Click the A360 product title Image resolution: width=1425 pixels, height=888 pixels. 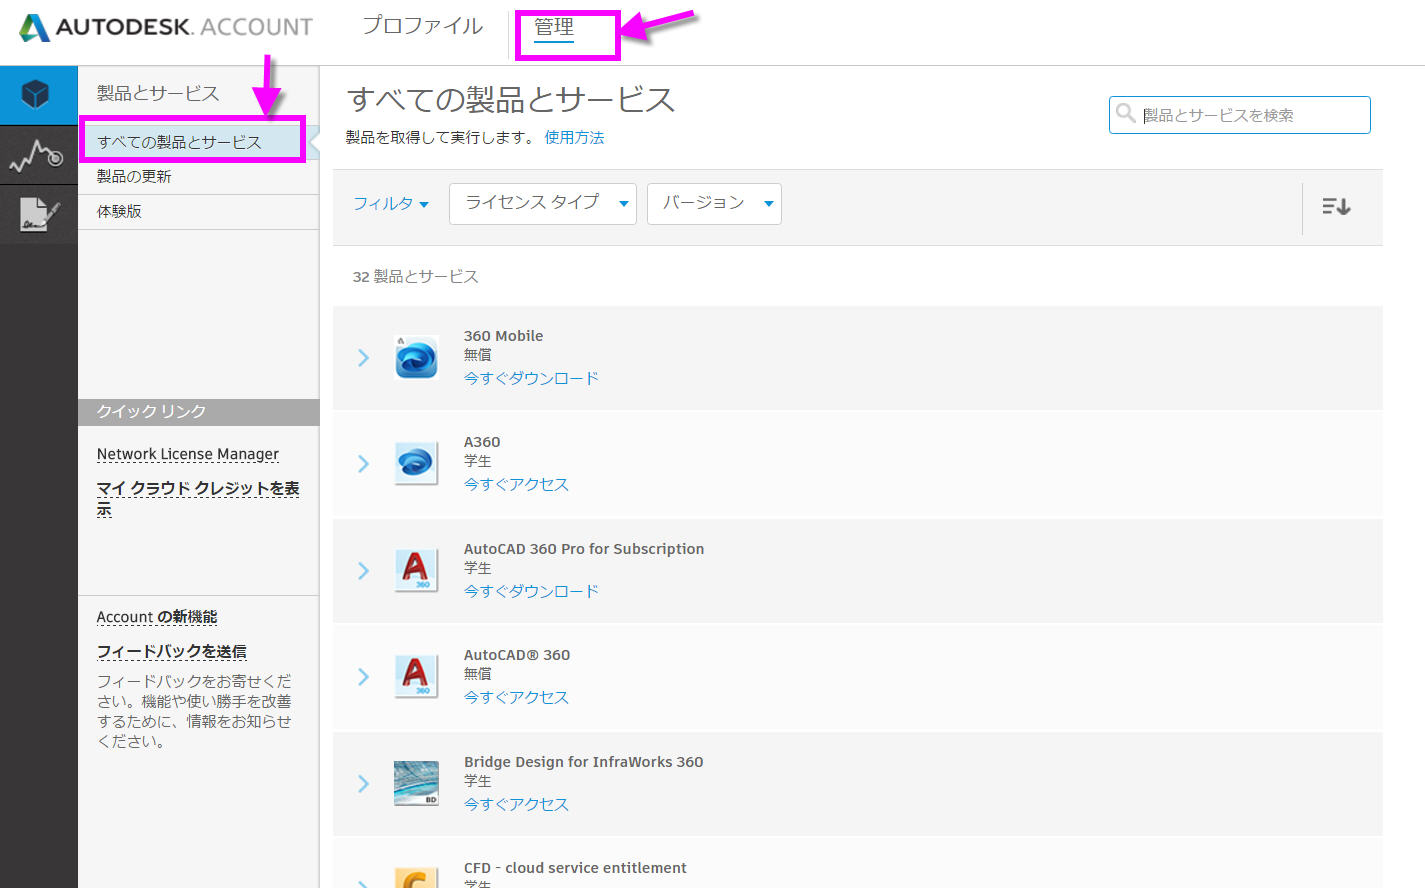tap(482, 442)
